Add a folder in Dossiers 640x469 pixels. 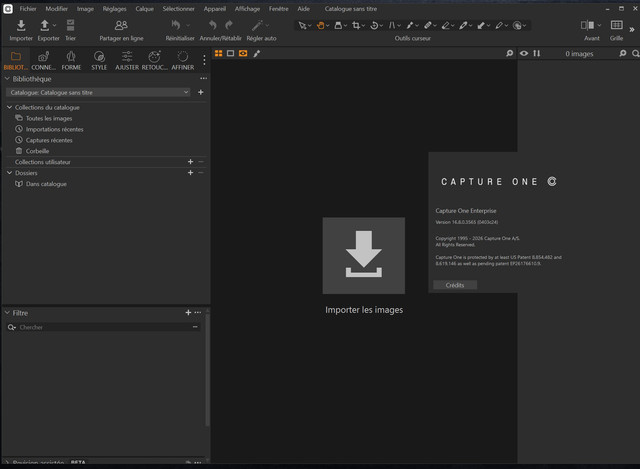pyautogui.click(x=190, y=173)
